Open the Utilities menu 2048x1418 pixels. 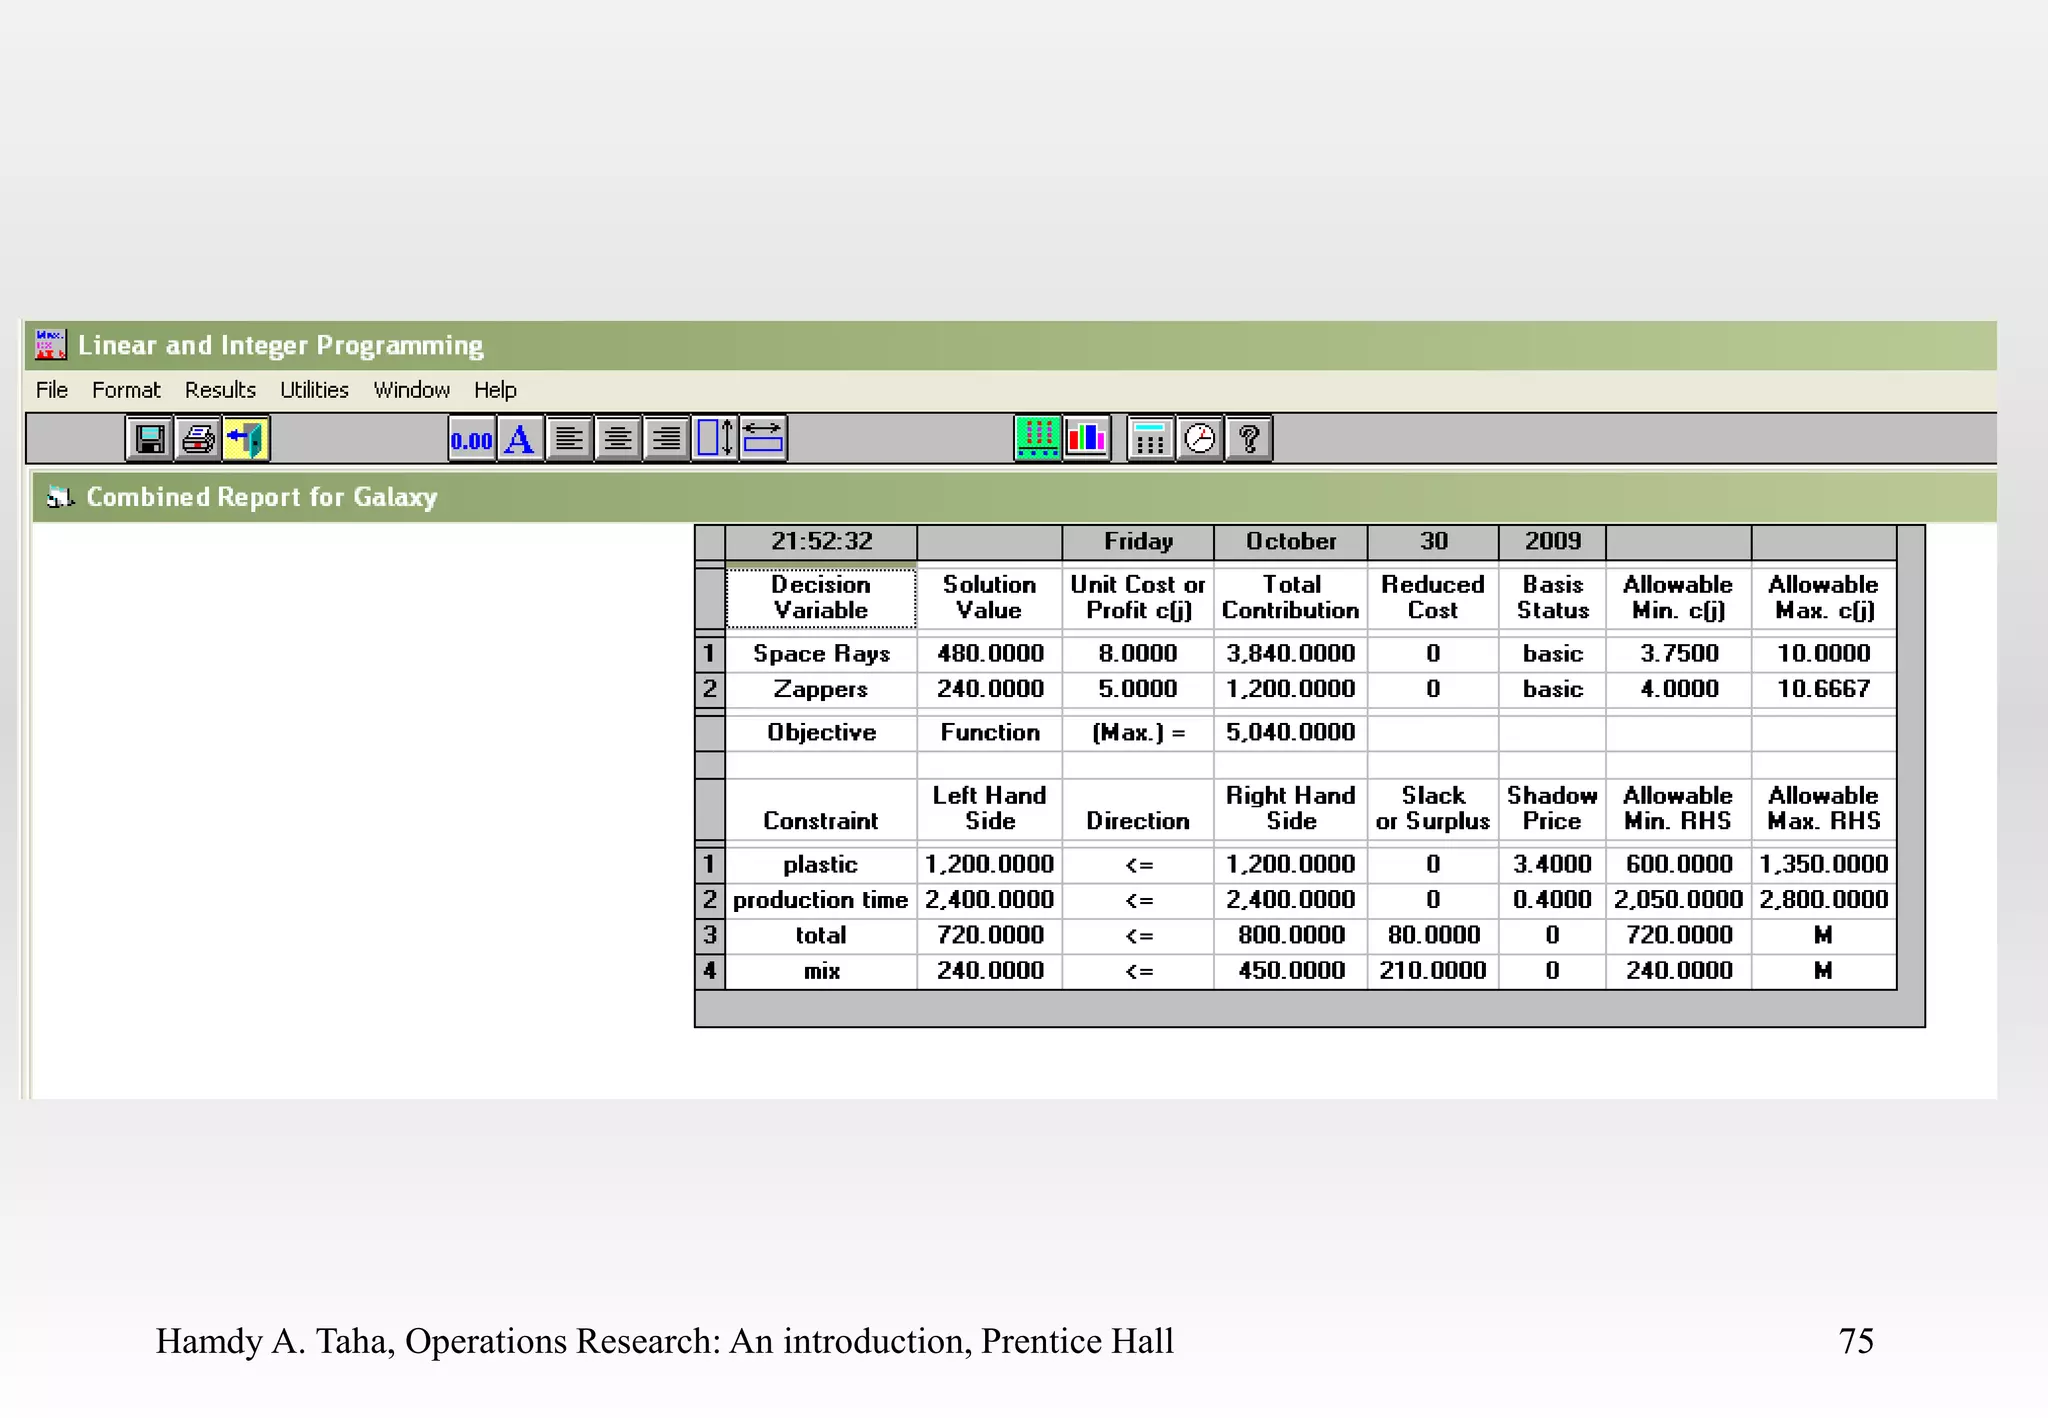[x=314, y=390]
